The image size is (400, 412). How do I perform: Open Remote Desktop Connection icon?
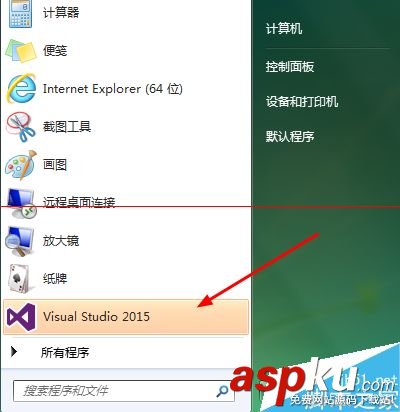tap(21, 203)
